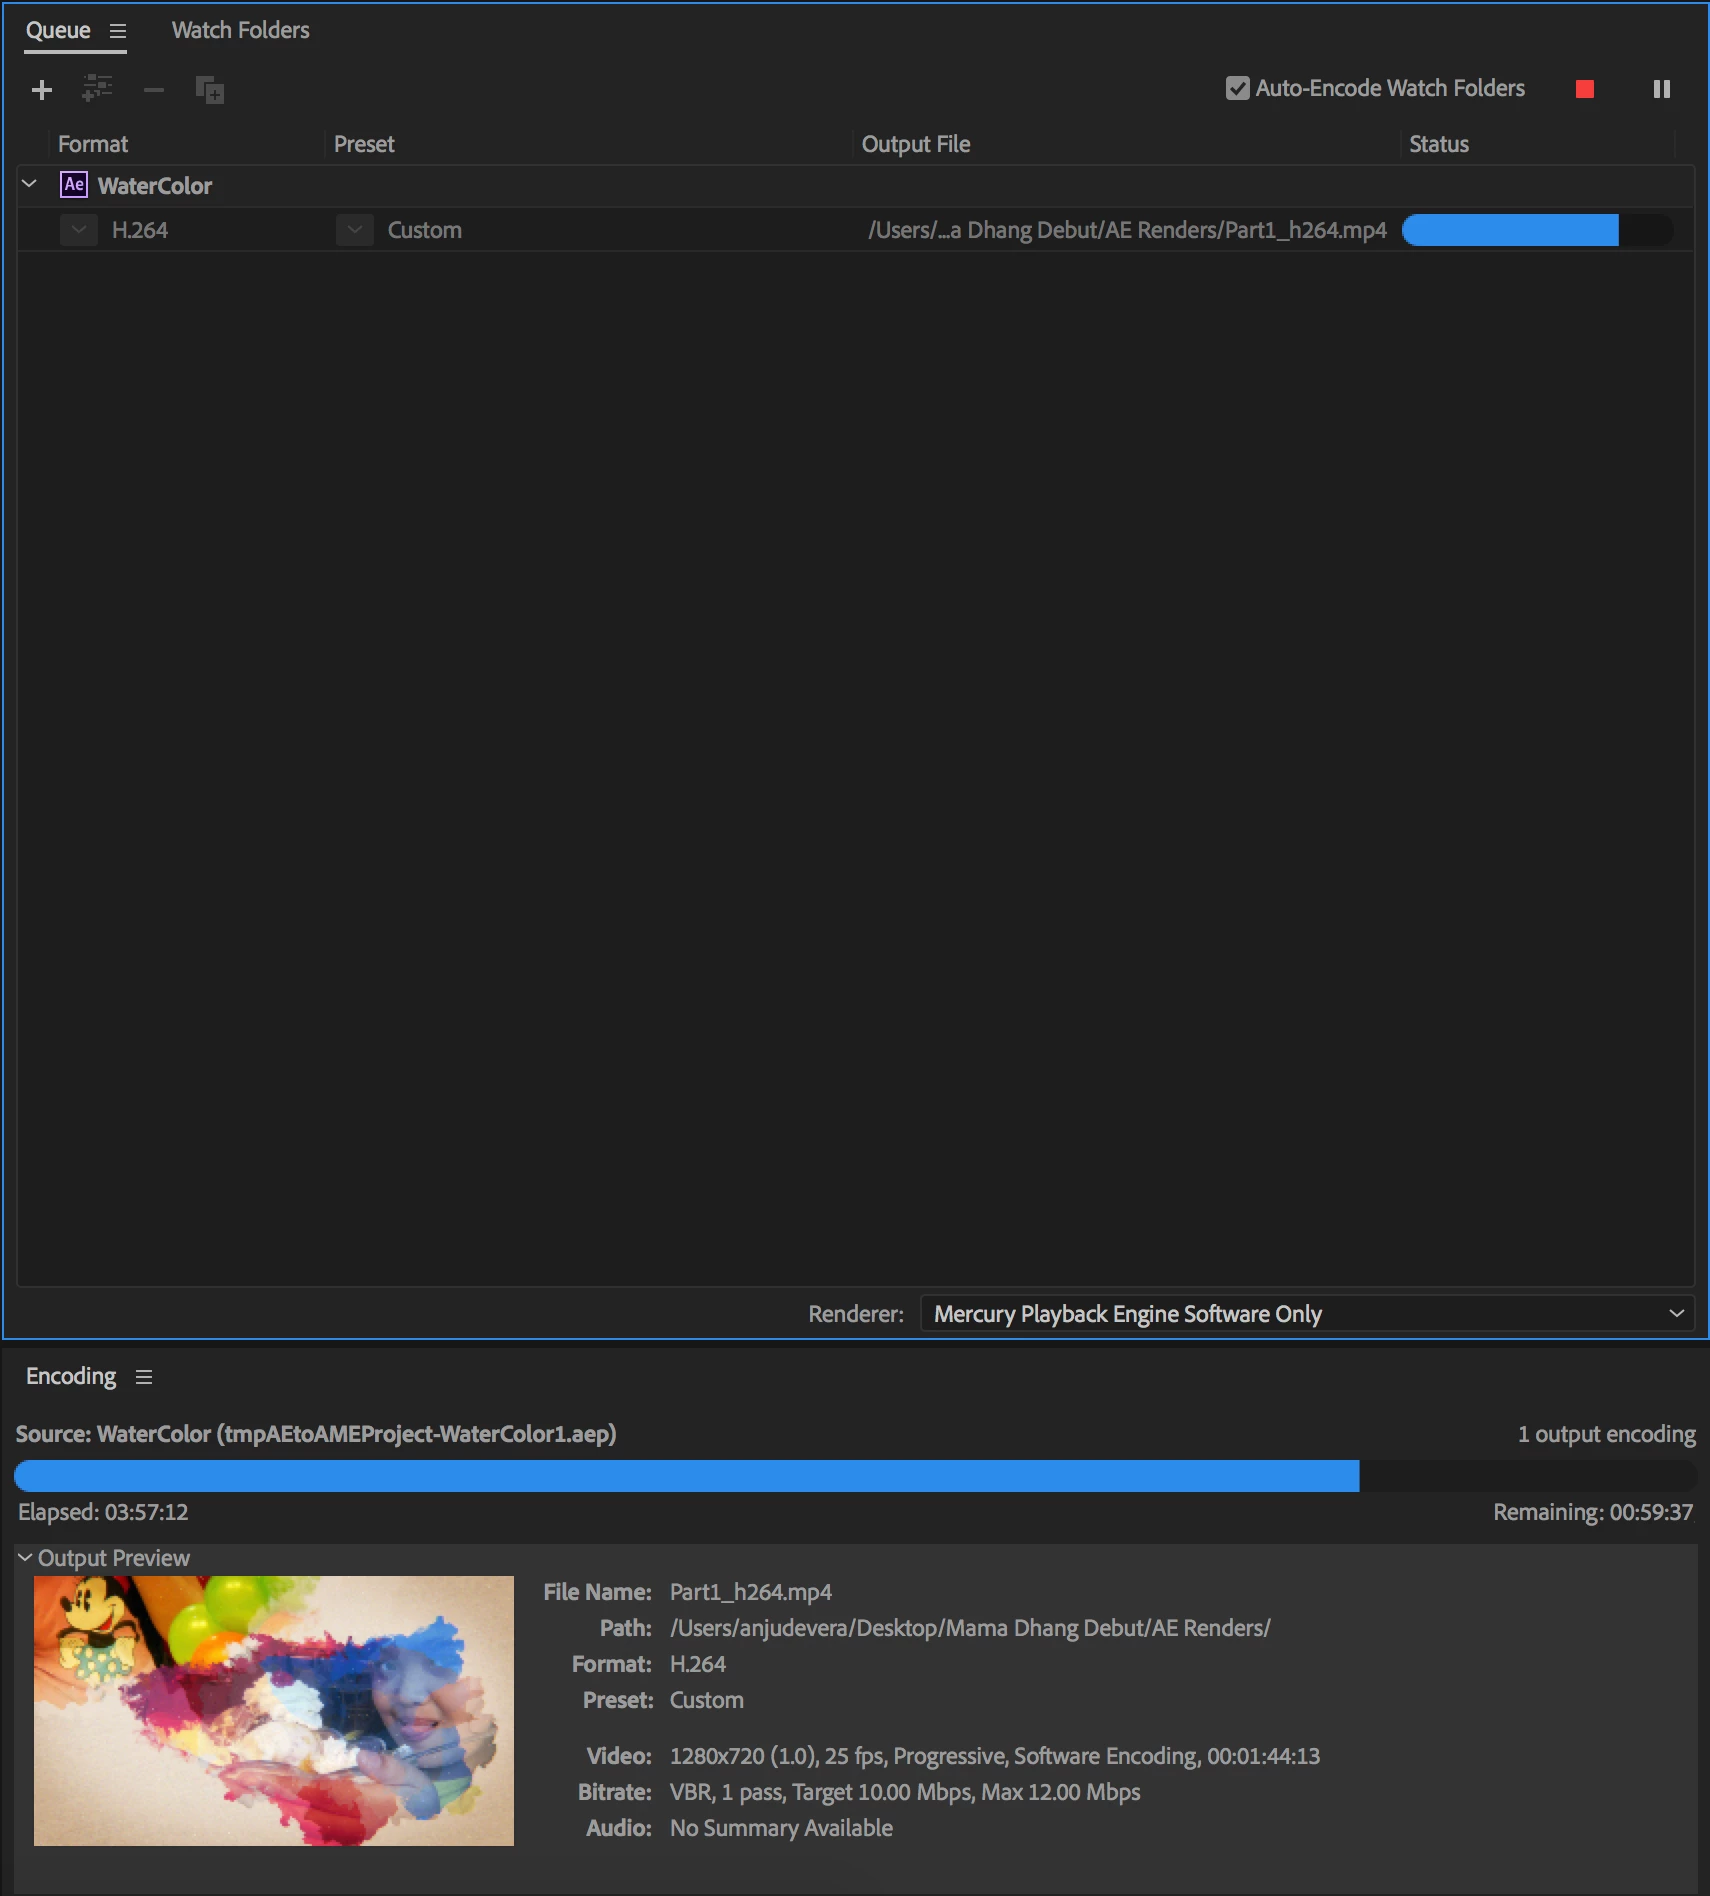Image resolution: width=1710 pixels, height=1896 pixels.
Task: Click the 'No Summary Available' audio text
Action: pyautogui.click(x=781, y=1828)
